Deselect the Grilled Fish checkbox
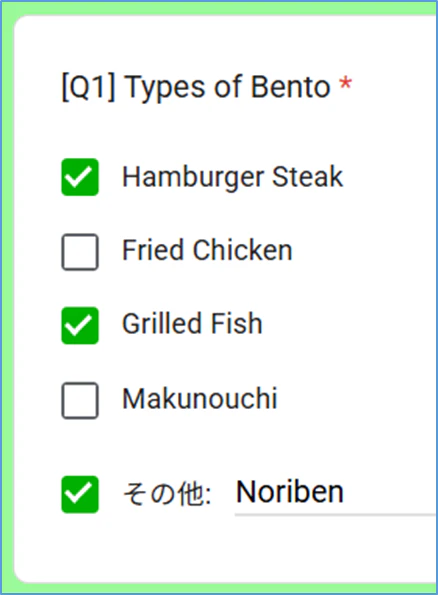This screenshot has height=595, width=438. click(x=80, y=326)
